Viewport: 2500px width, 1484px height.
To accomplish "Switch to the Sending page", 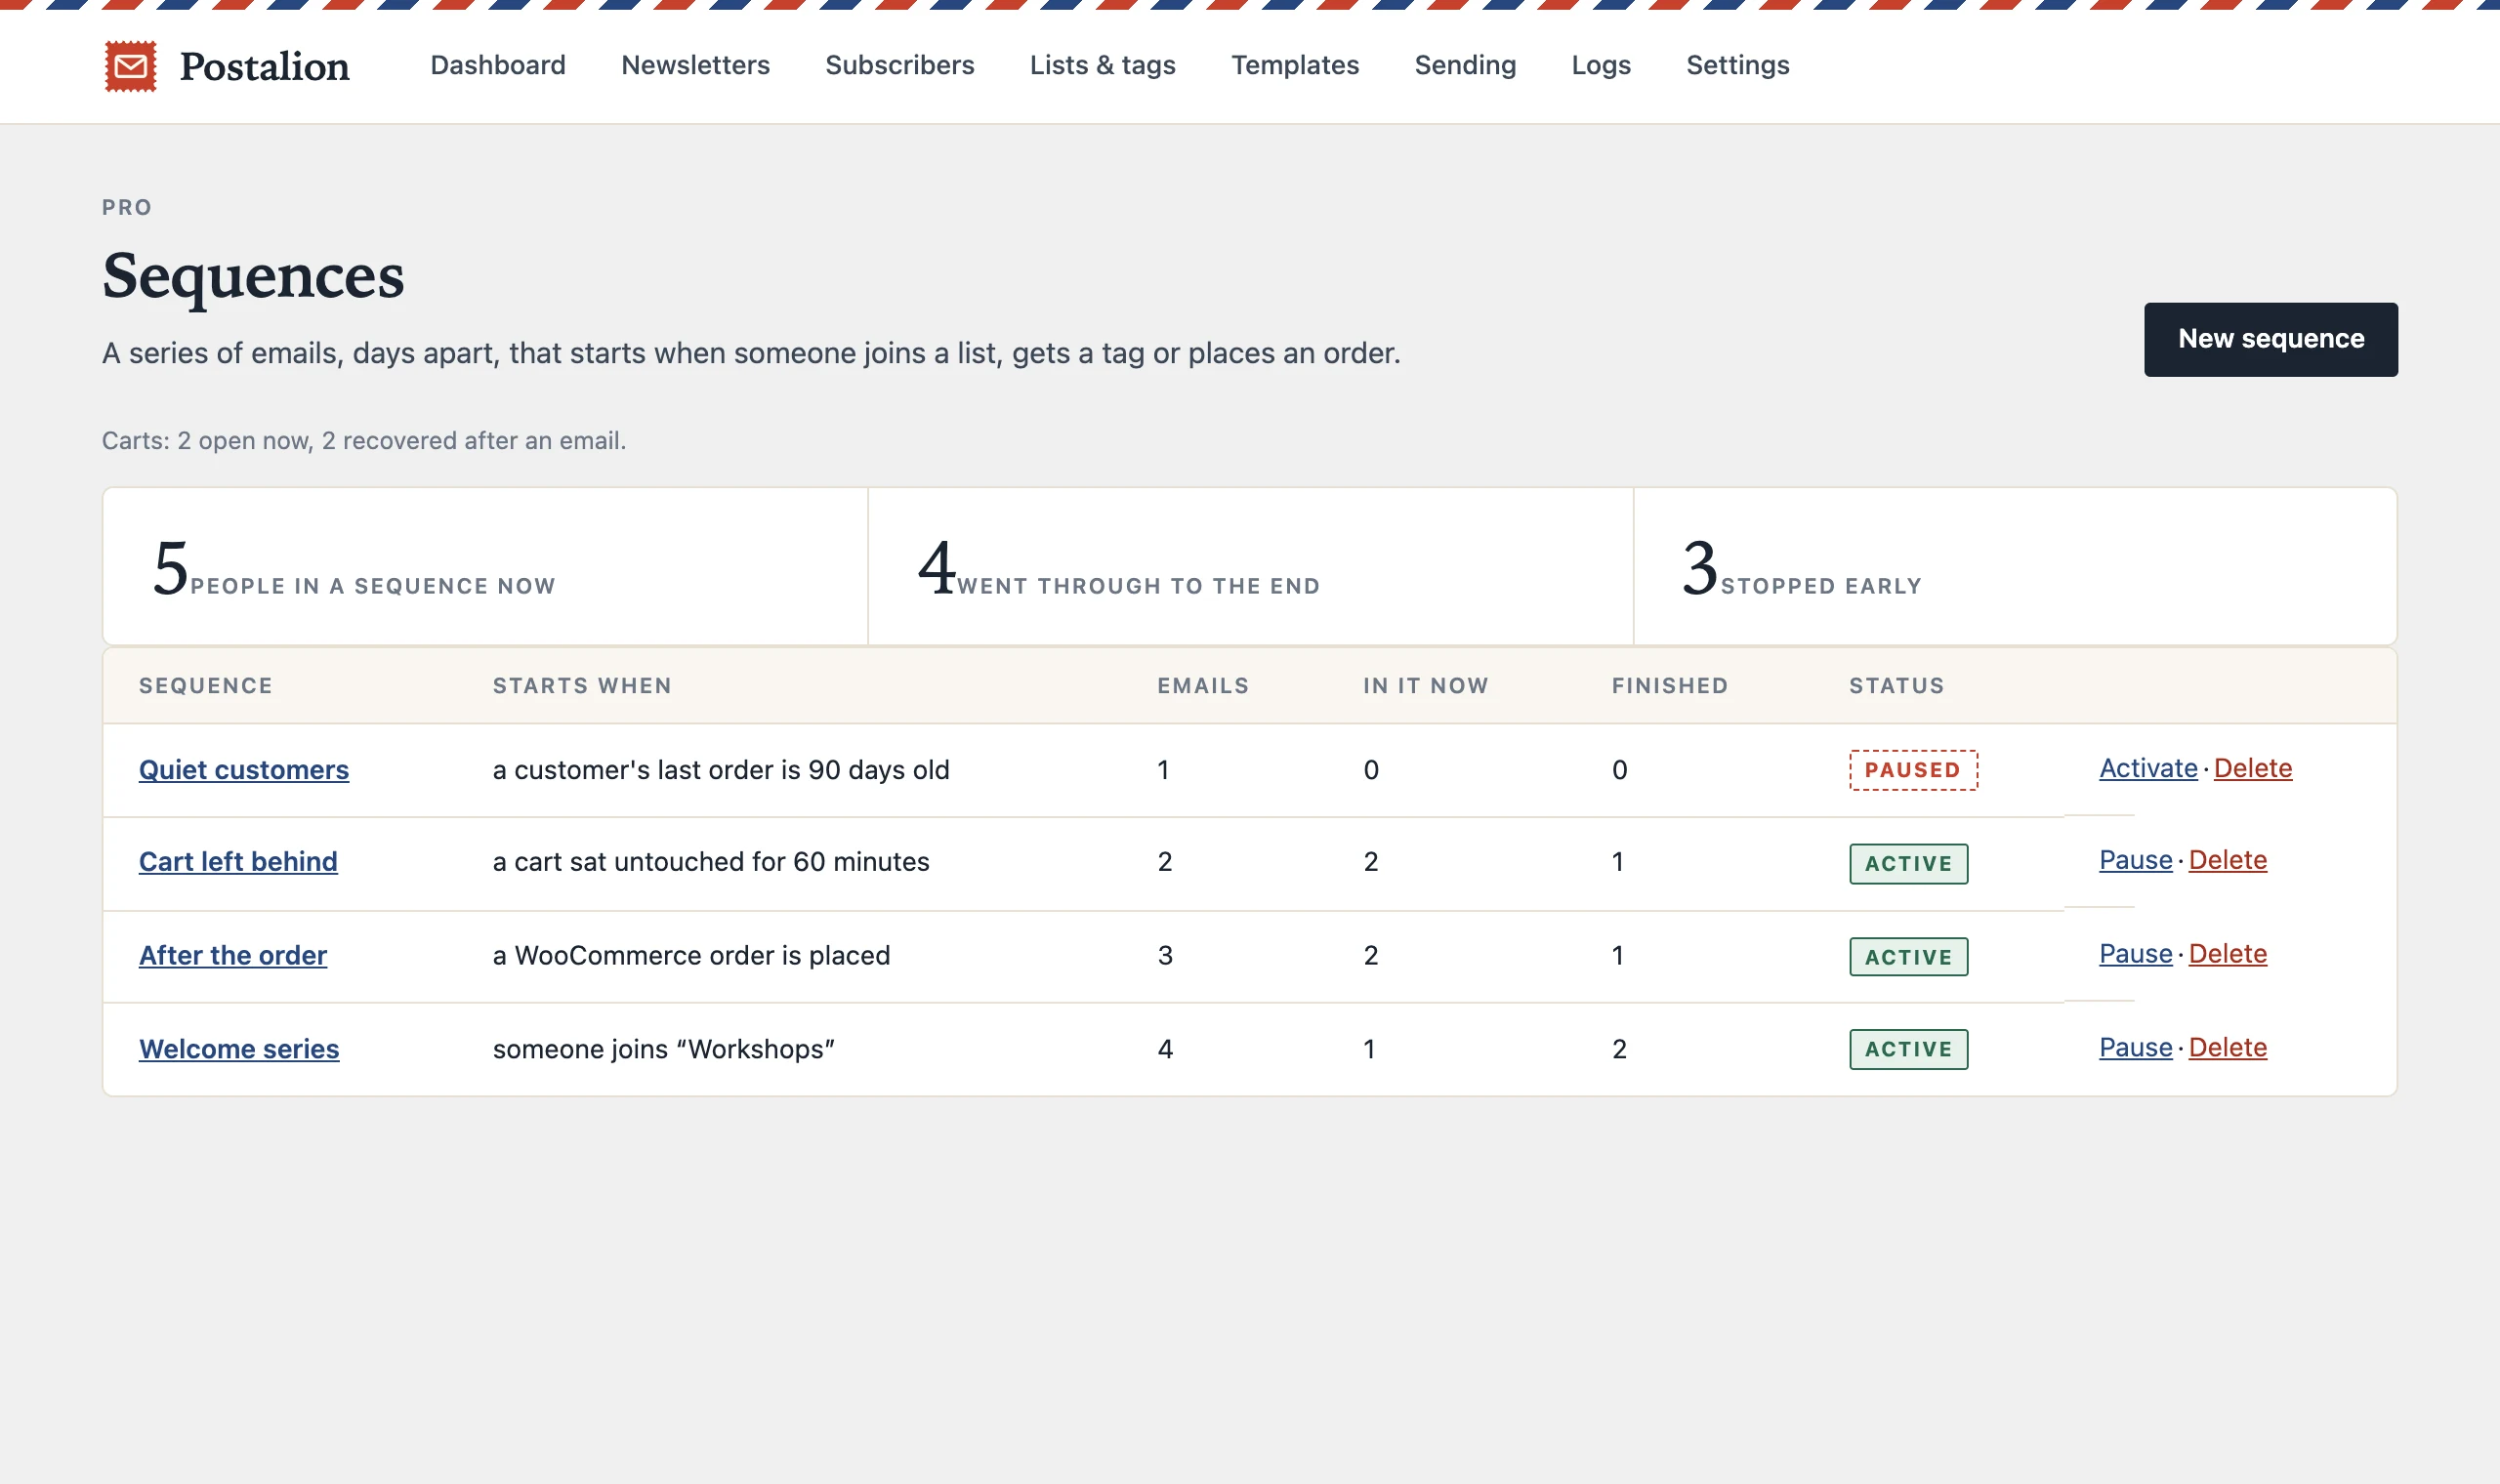I will (1465, 65).
